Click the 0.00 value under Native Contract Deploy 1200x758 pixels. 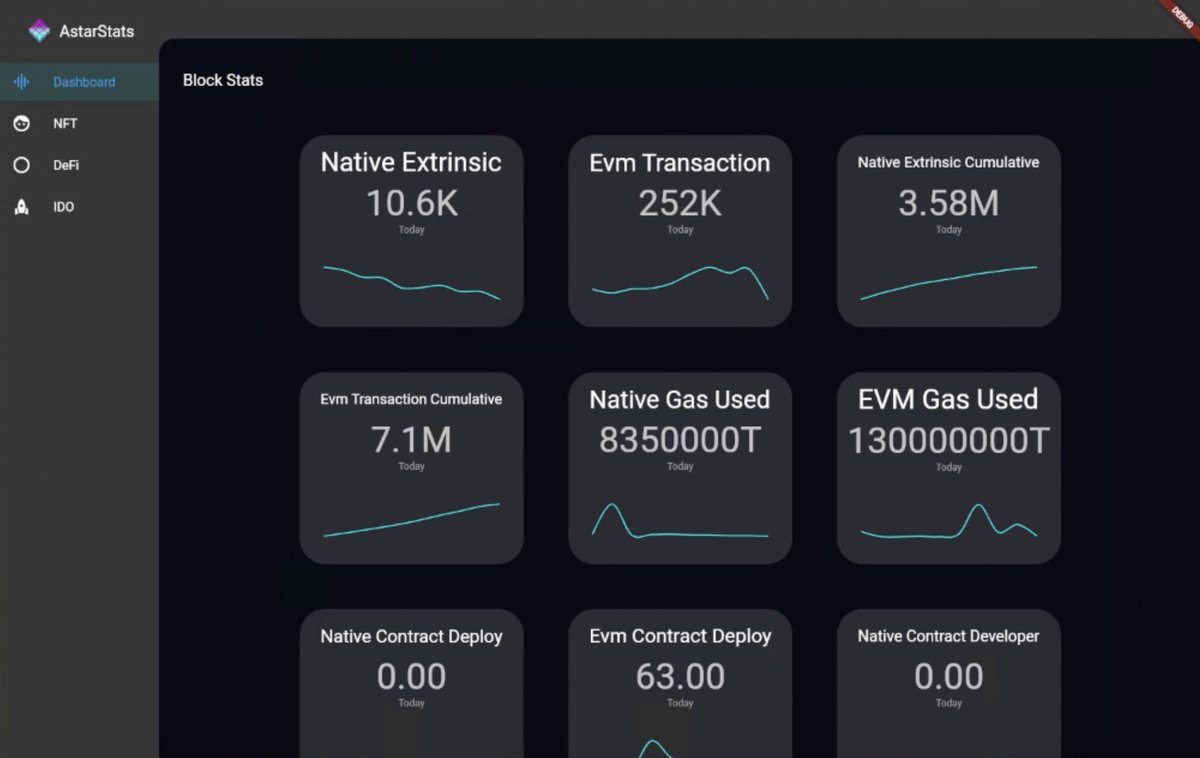(x=411, y=677)
